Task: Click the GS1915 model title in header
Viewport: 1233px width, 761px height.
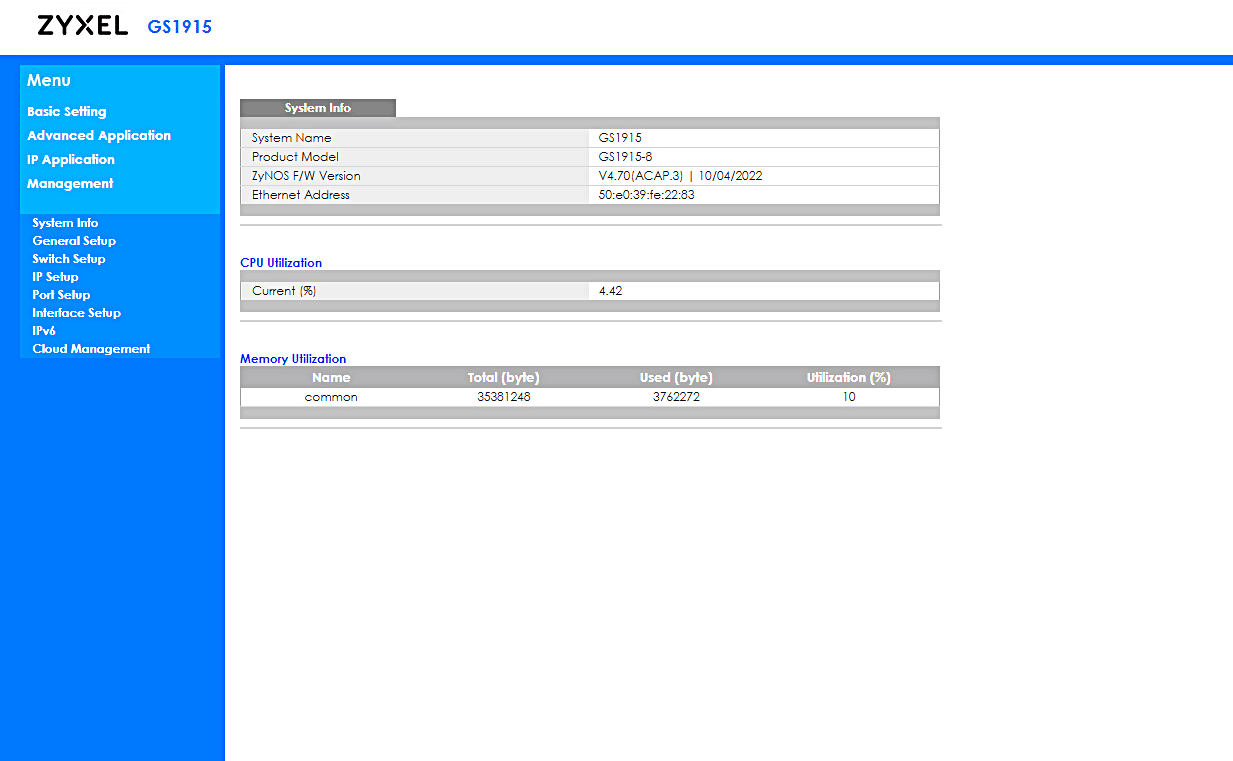Action: pos(180,27)
